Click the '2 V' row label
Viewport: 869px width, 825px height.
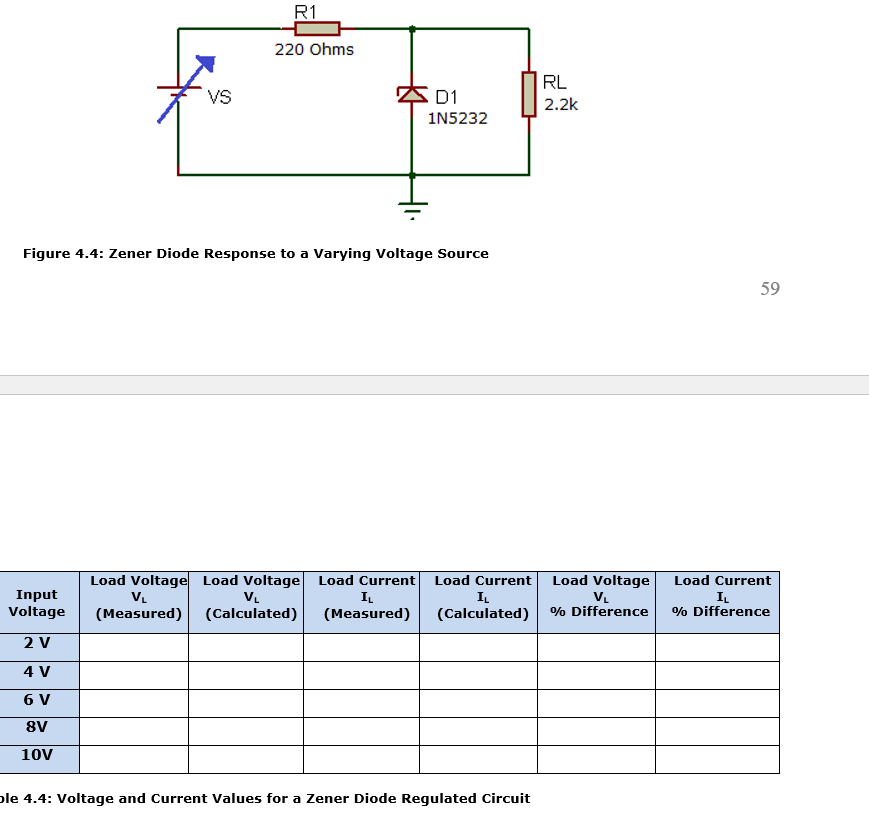pyautogui.click(x=37, y=643)
